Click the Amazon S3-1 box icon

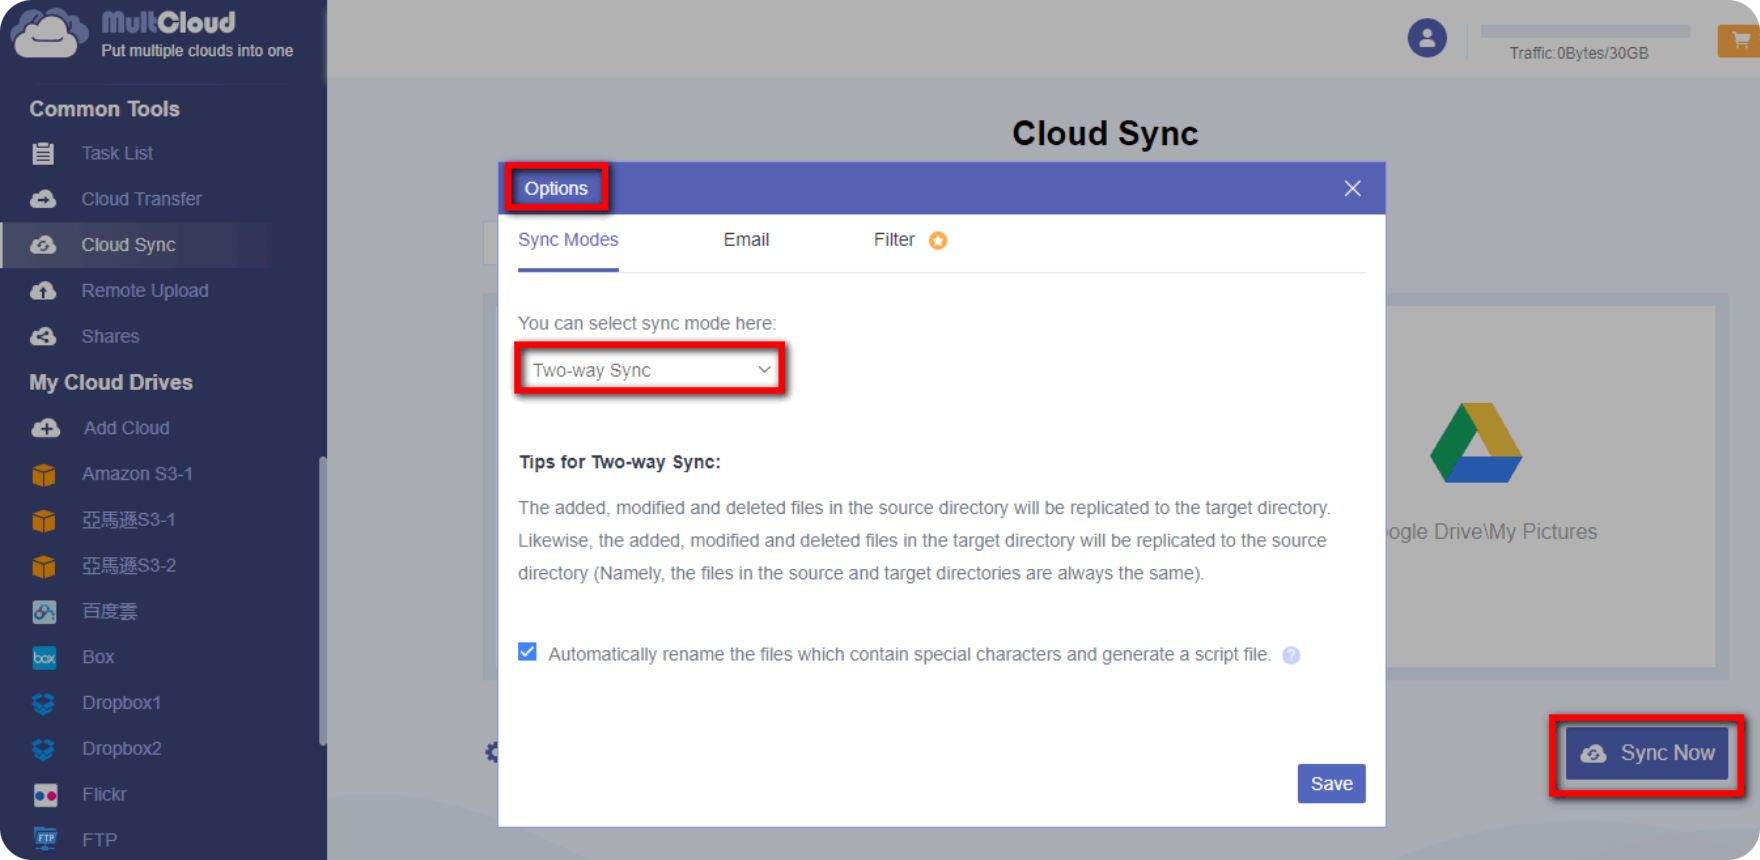click(x=44, y=474)
